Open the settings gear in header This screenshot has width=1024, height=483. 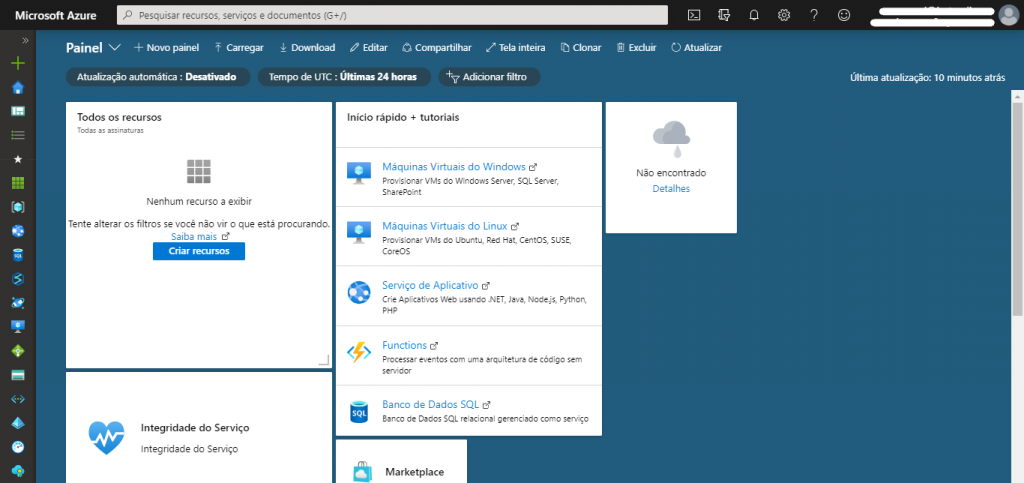pyautogui.click(x=784, y=15)
